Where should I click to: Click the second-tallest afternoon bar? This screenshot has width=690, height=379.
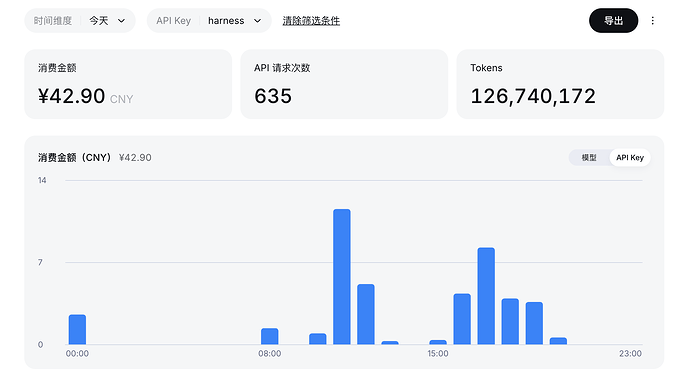coord(486,296)
